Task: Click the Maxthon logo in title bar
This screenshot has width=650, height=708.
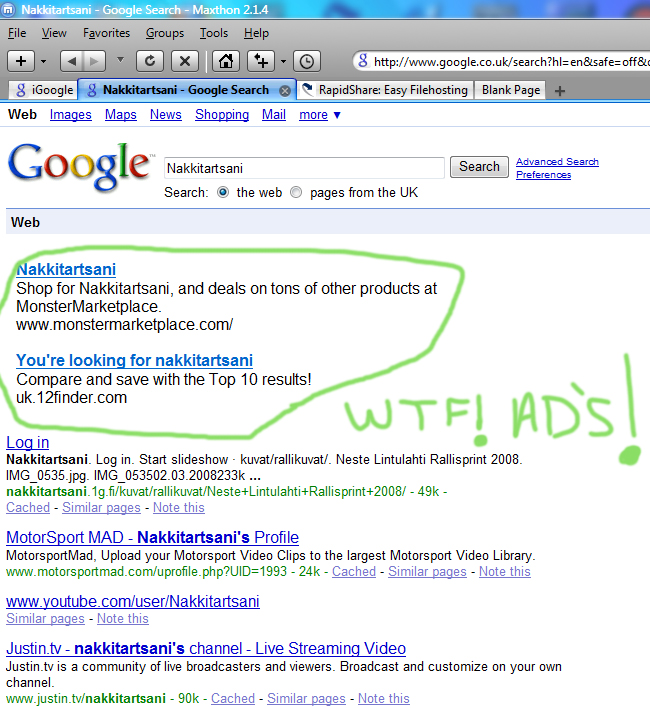Action: coord(8,9)
